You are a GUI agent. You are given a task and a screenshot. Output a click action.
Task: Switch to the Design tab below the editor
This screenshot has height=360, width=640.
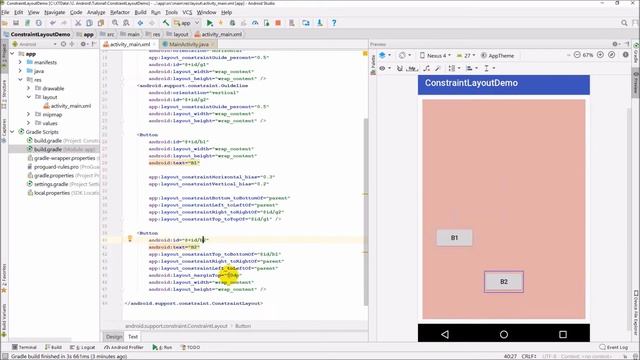[114, 337]
